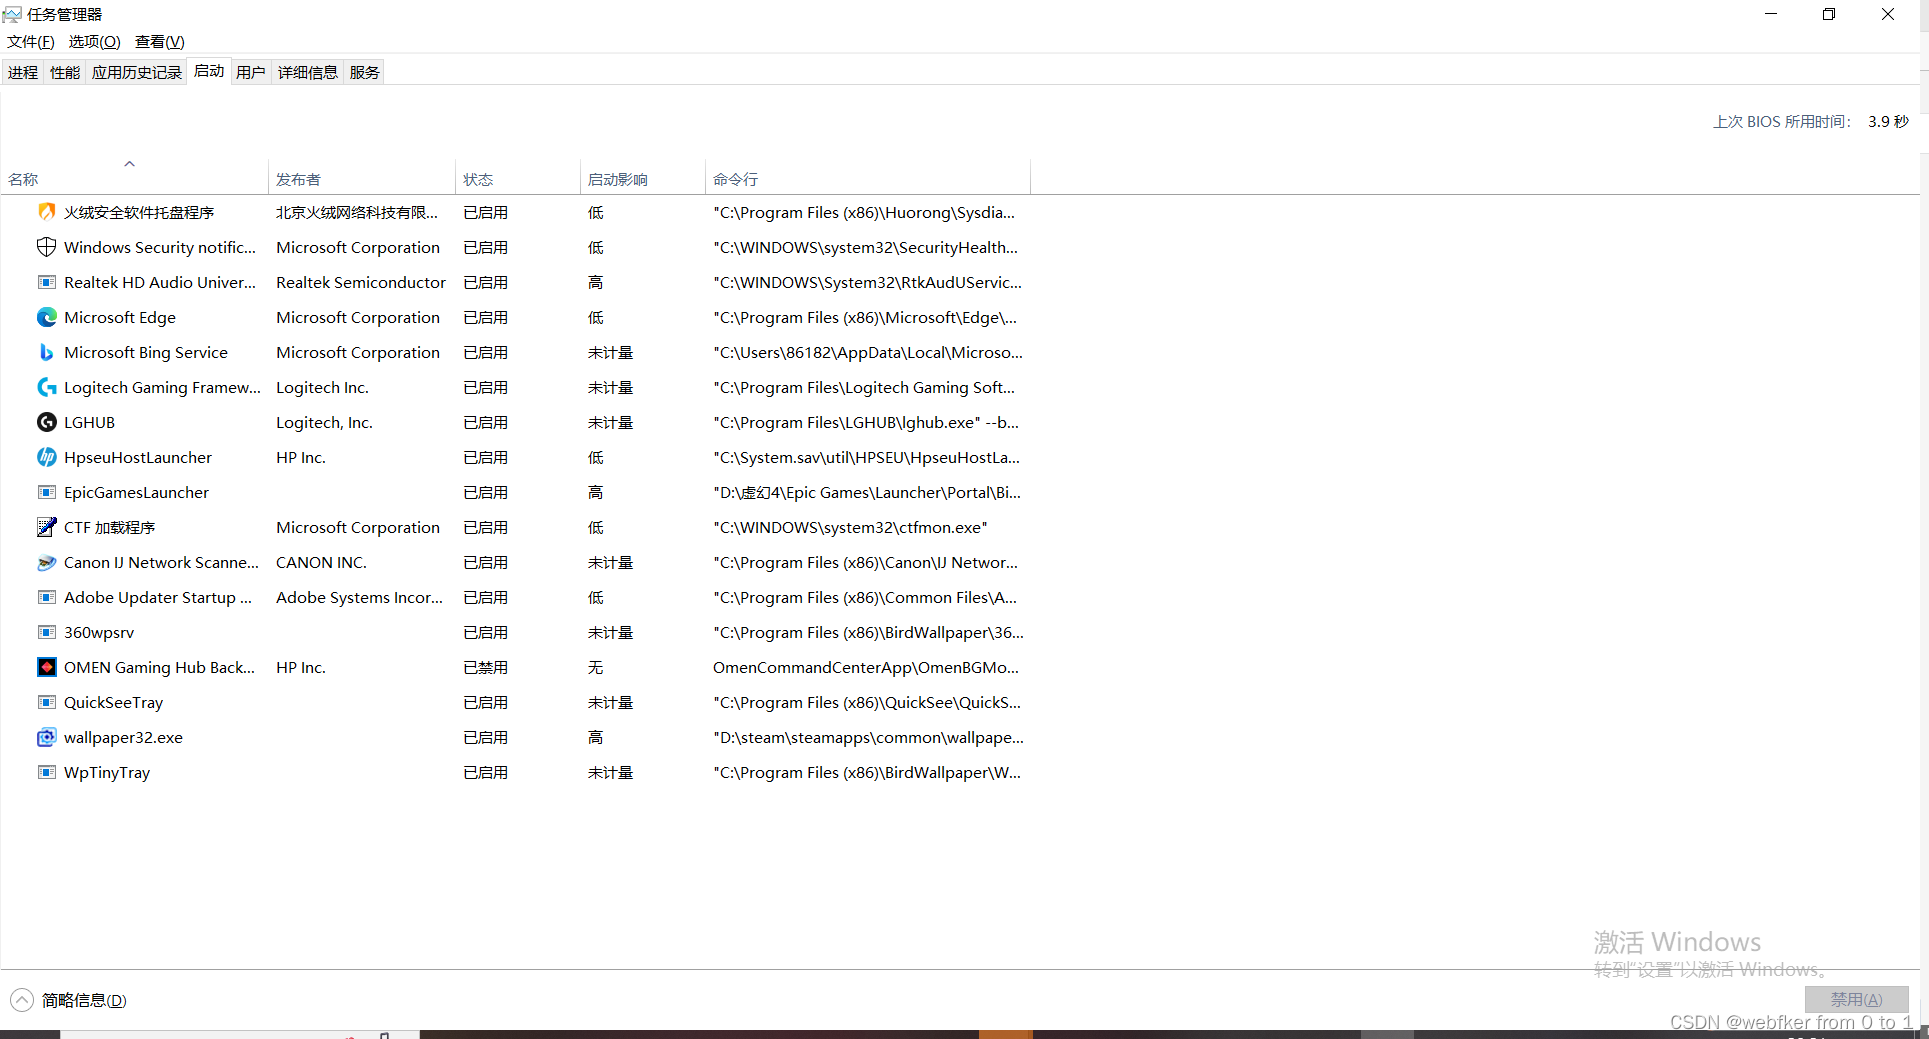Sort by the 发布者 column header
The image size is (1929, 1039).
coord(362,179)
